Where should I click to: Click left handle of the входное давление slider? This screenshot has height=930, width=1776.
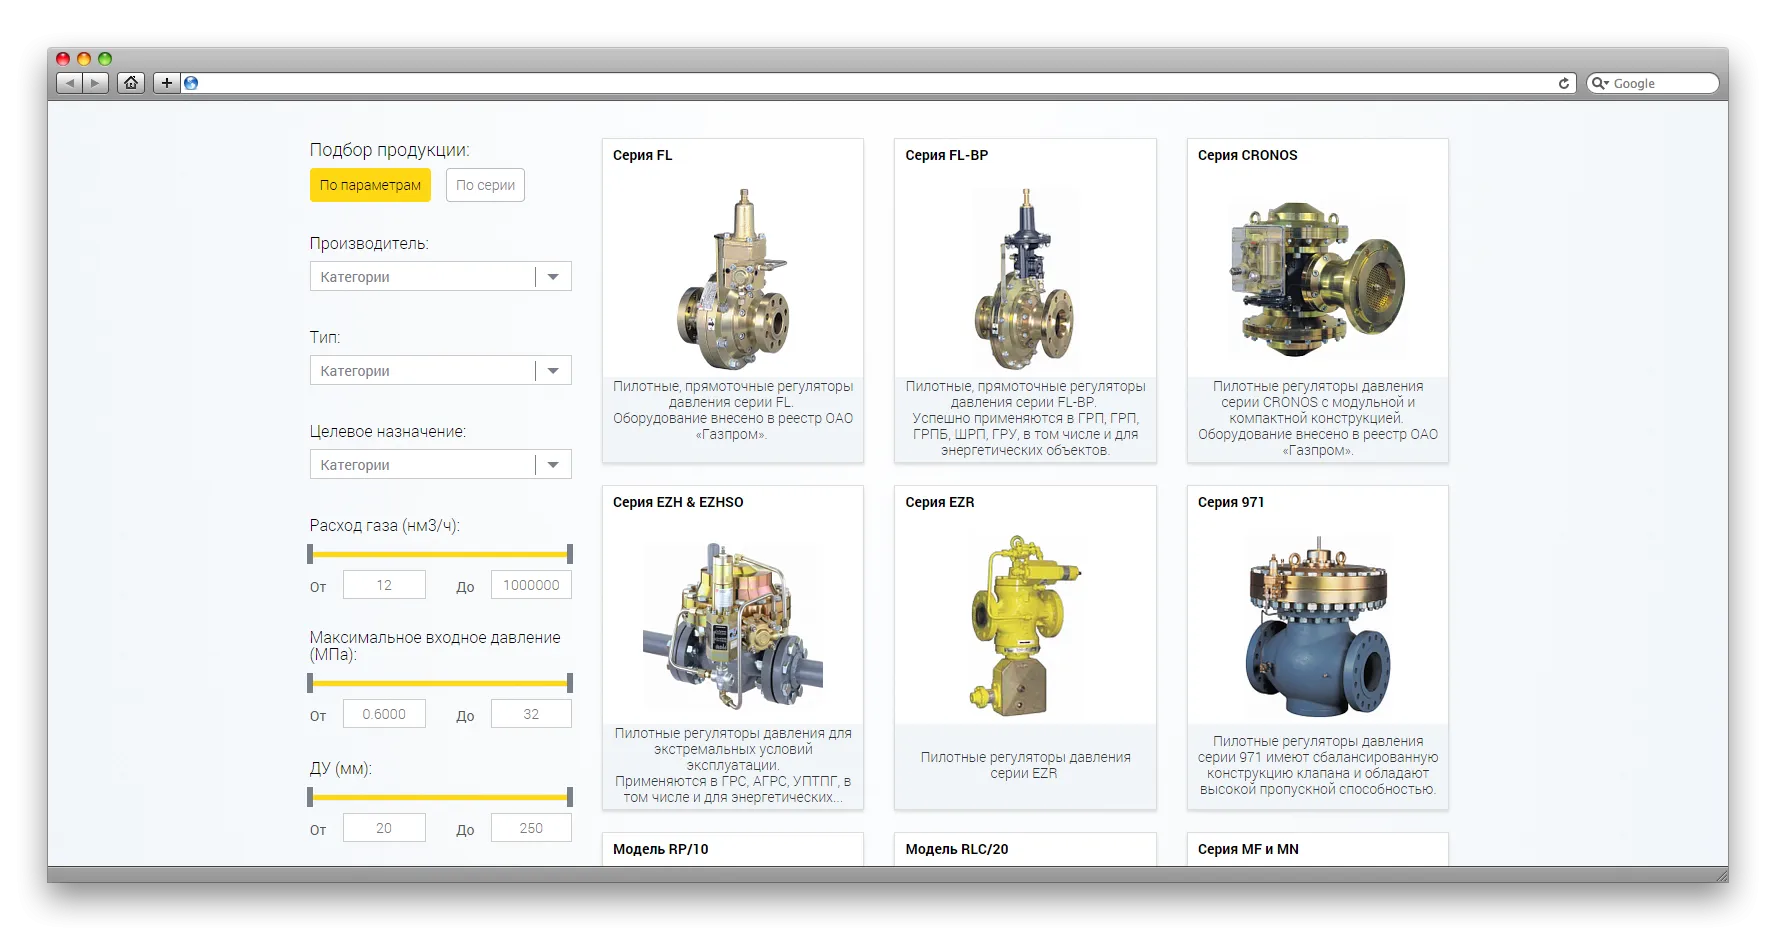tap(311, 683)
